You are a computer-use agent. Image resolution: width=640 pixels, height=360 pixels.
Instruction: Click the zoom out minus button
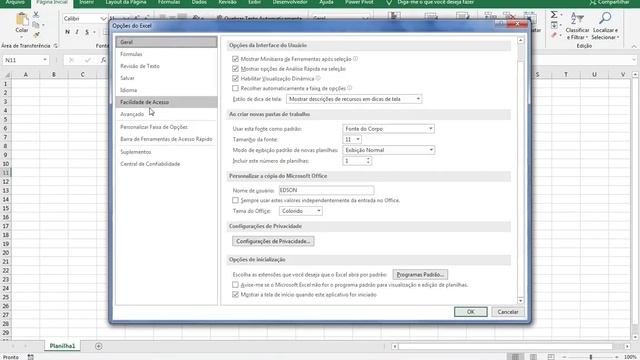pos(564,357)
